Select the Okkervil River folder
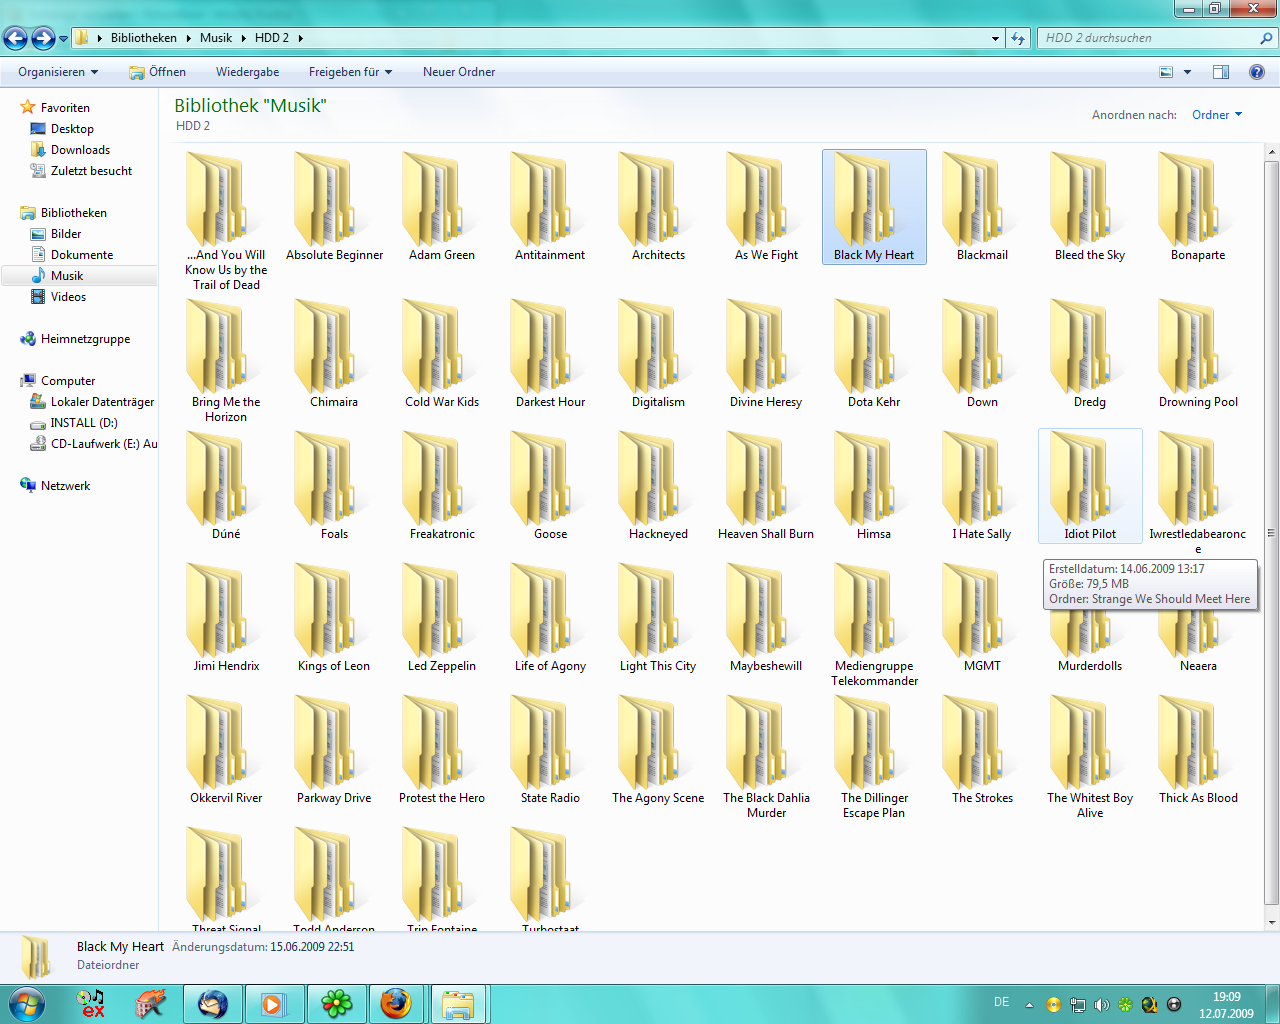The image size is (1280, 1024). tap(226, 750)
